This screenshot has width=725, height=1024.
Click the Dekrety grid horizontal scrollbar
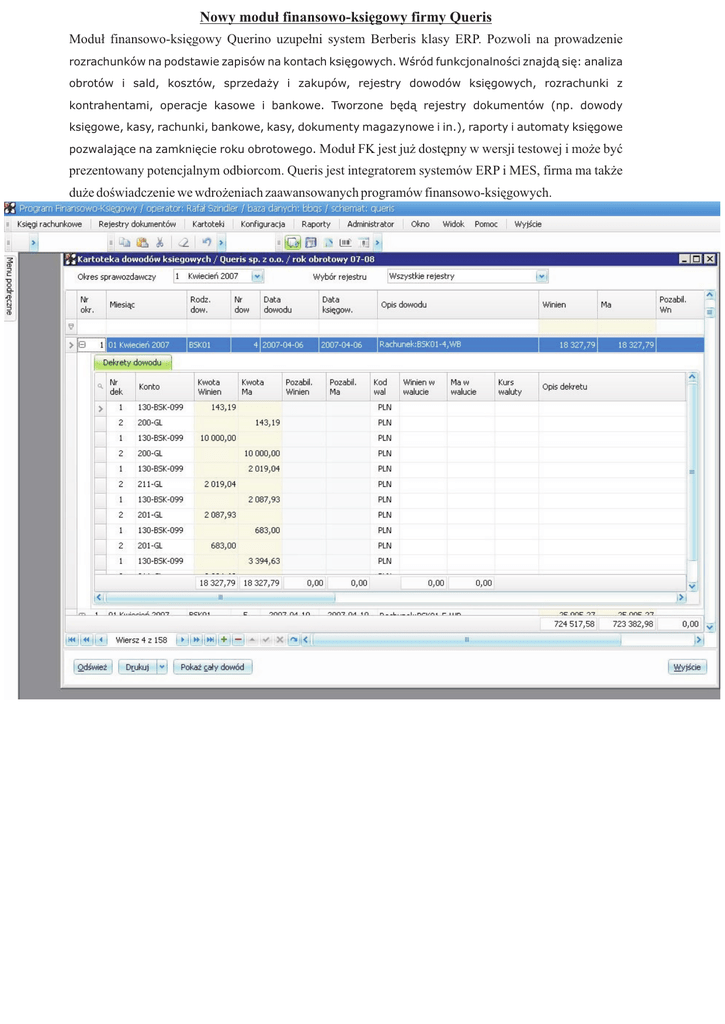tap(390, 598)
